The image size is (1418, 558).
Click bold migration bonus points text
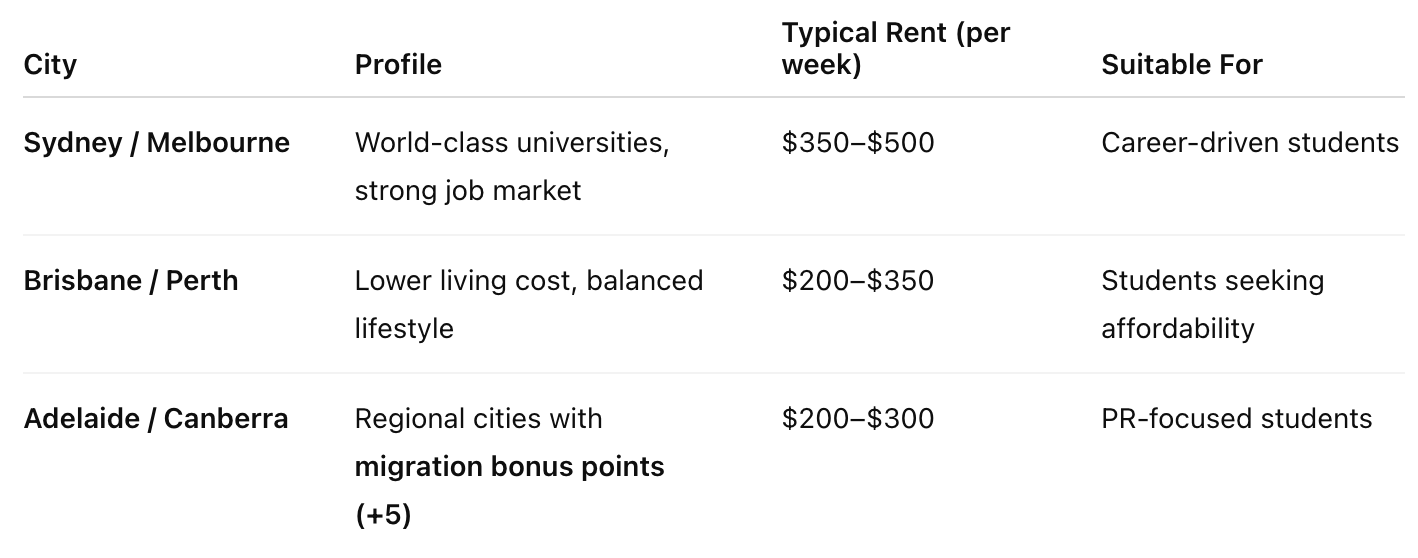click(x=509, y=466)
